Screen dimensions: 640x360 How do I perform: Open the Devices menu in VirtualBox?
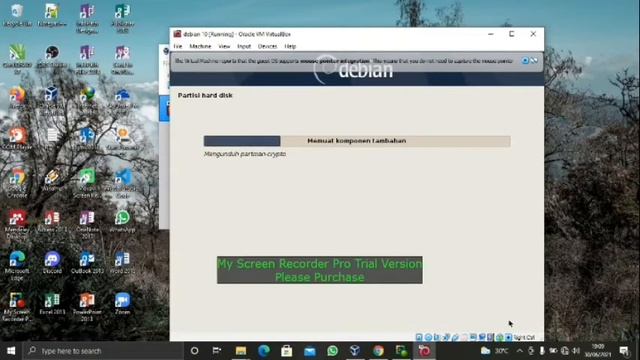click(267, 47)
